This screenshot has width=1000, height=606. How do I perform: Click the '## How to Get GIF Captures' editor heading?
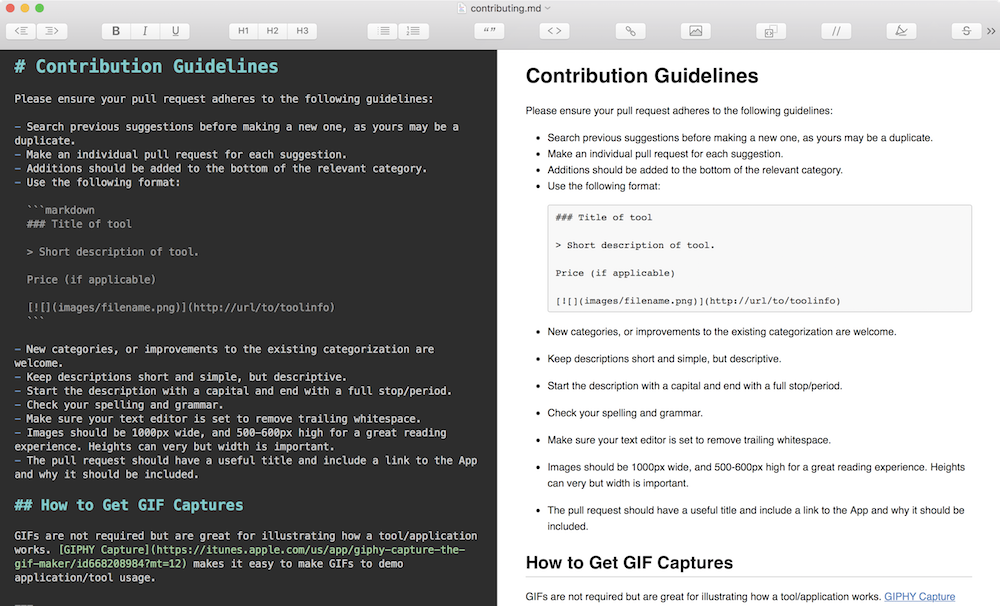pos(129,505)
